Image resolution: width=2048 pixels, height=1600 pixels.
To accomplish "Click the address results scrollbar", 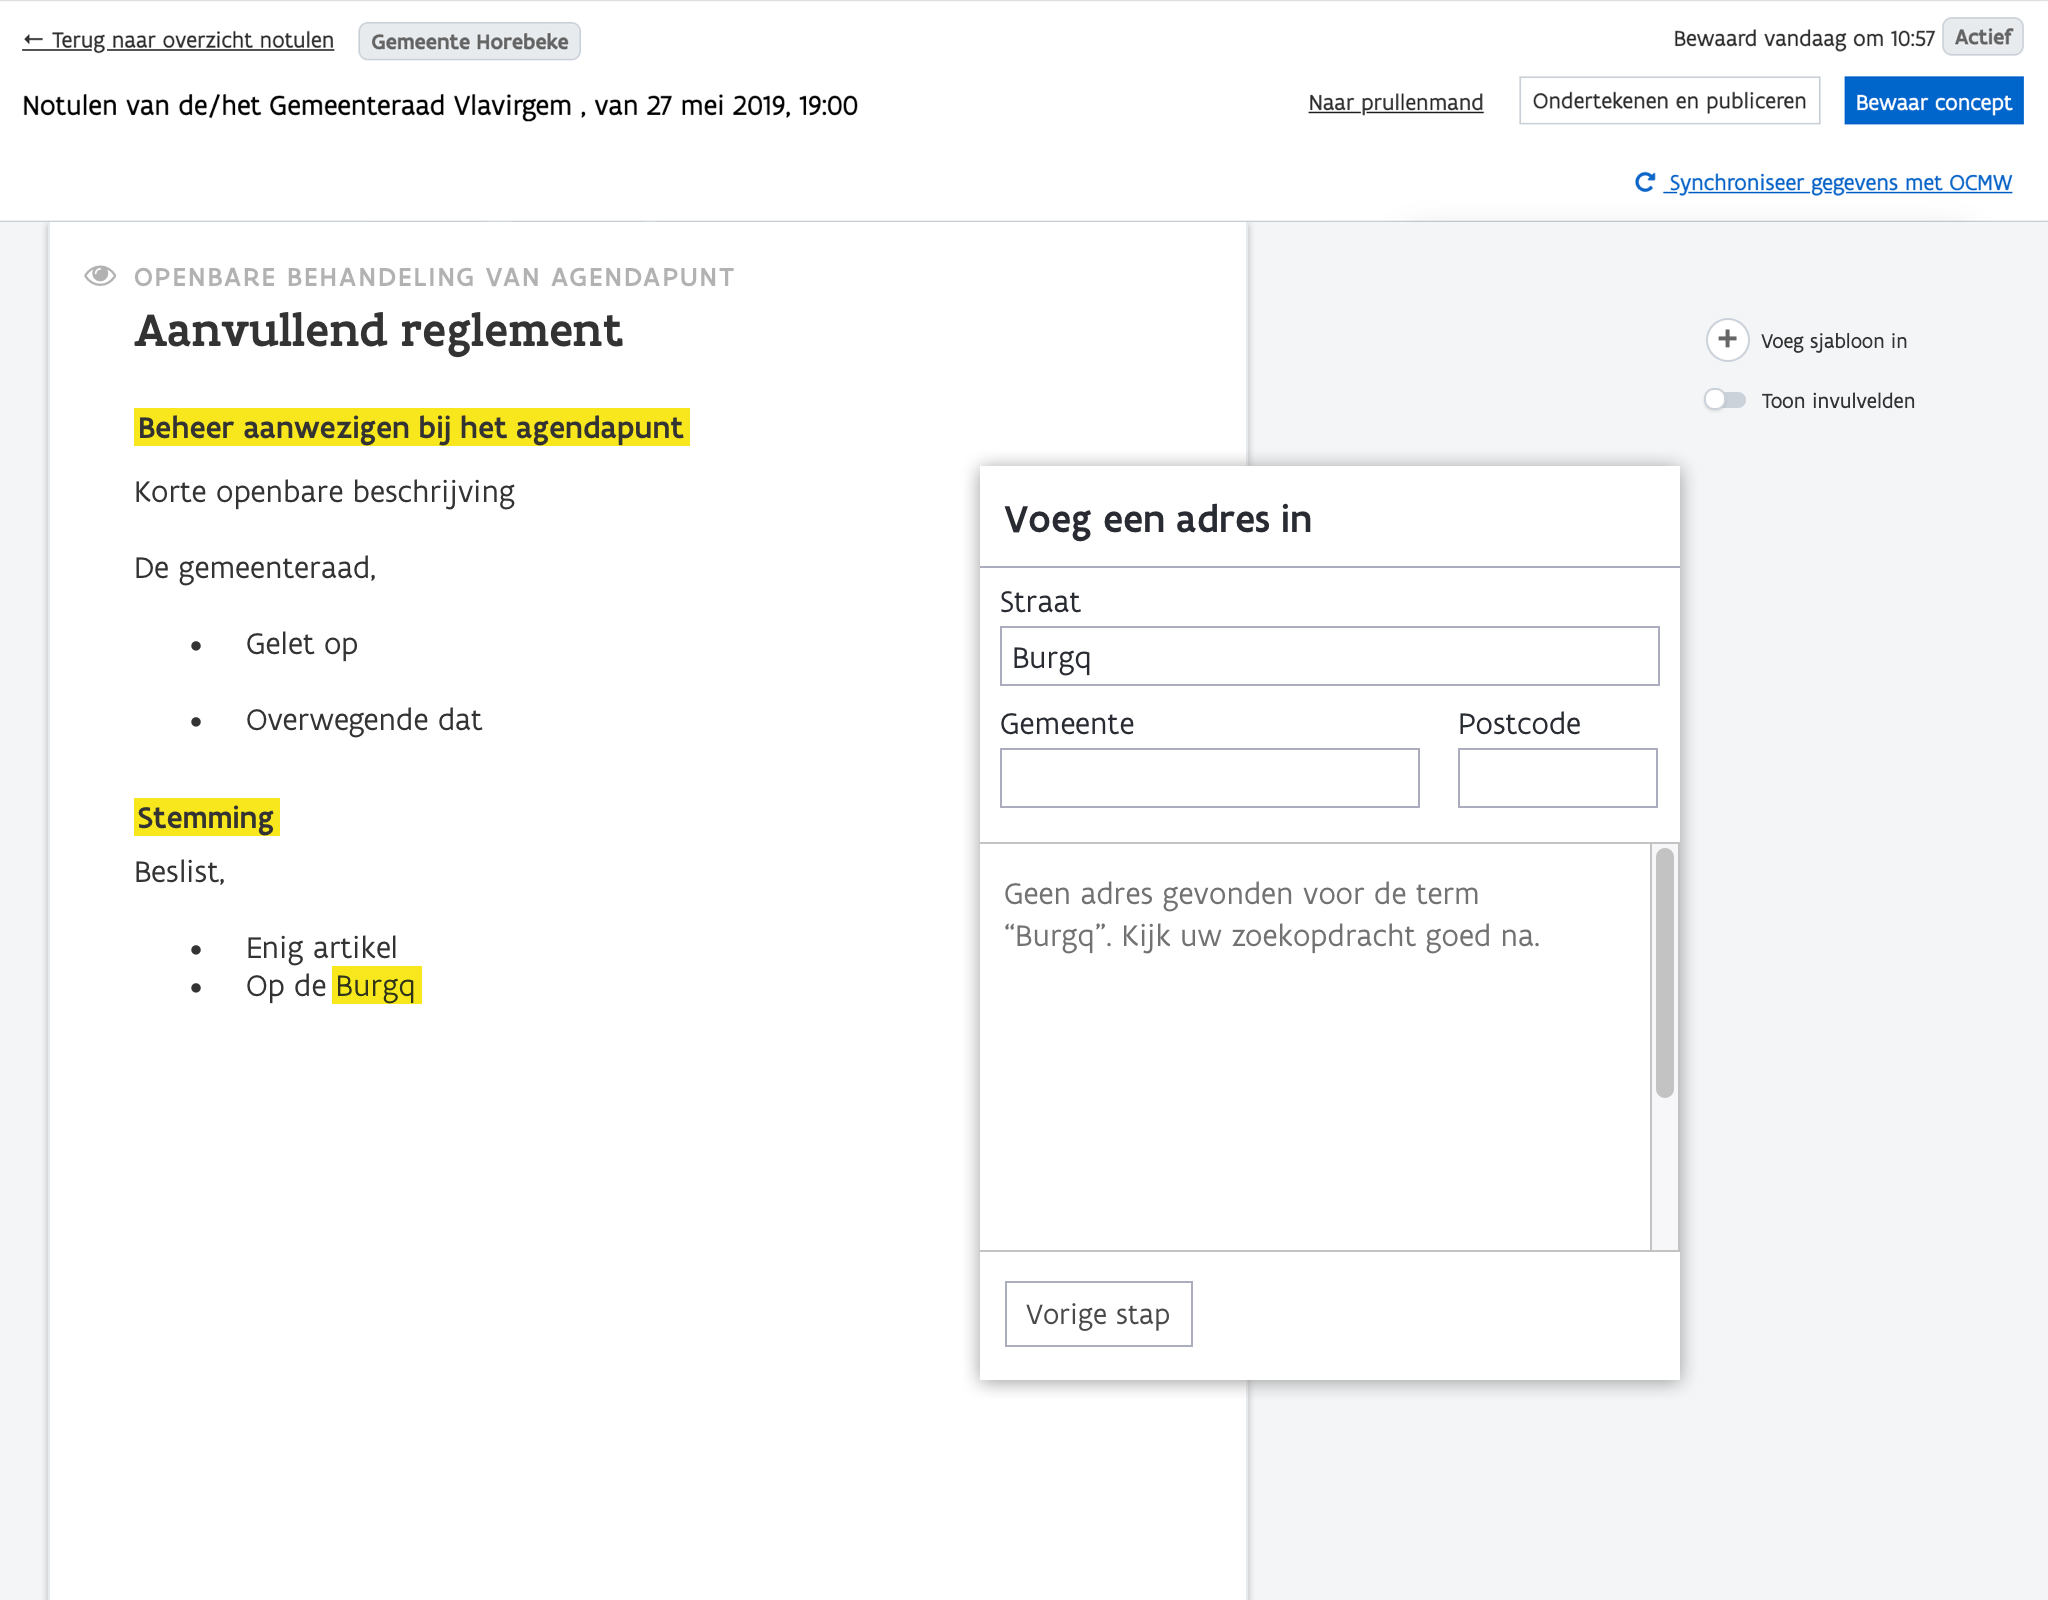I will pyautogui.click(x=1664, y=973).
